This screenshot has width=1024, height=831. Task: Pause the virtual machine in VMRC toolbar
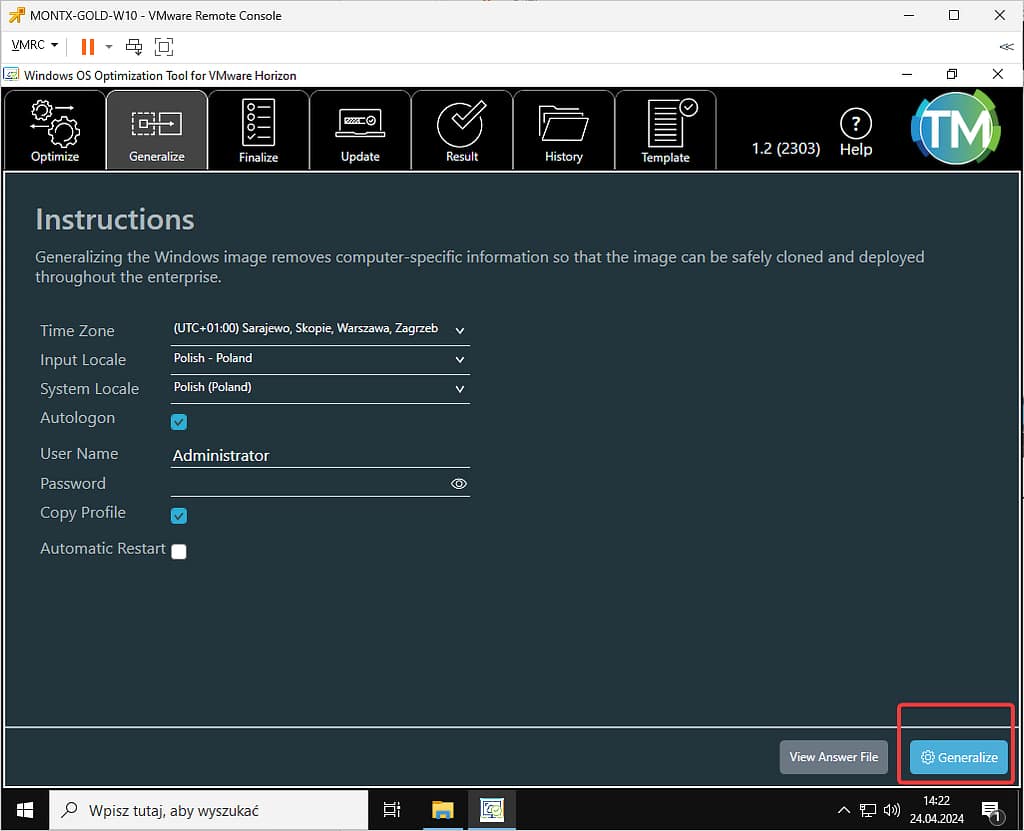click(87, 46)
